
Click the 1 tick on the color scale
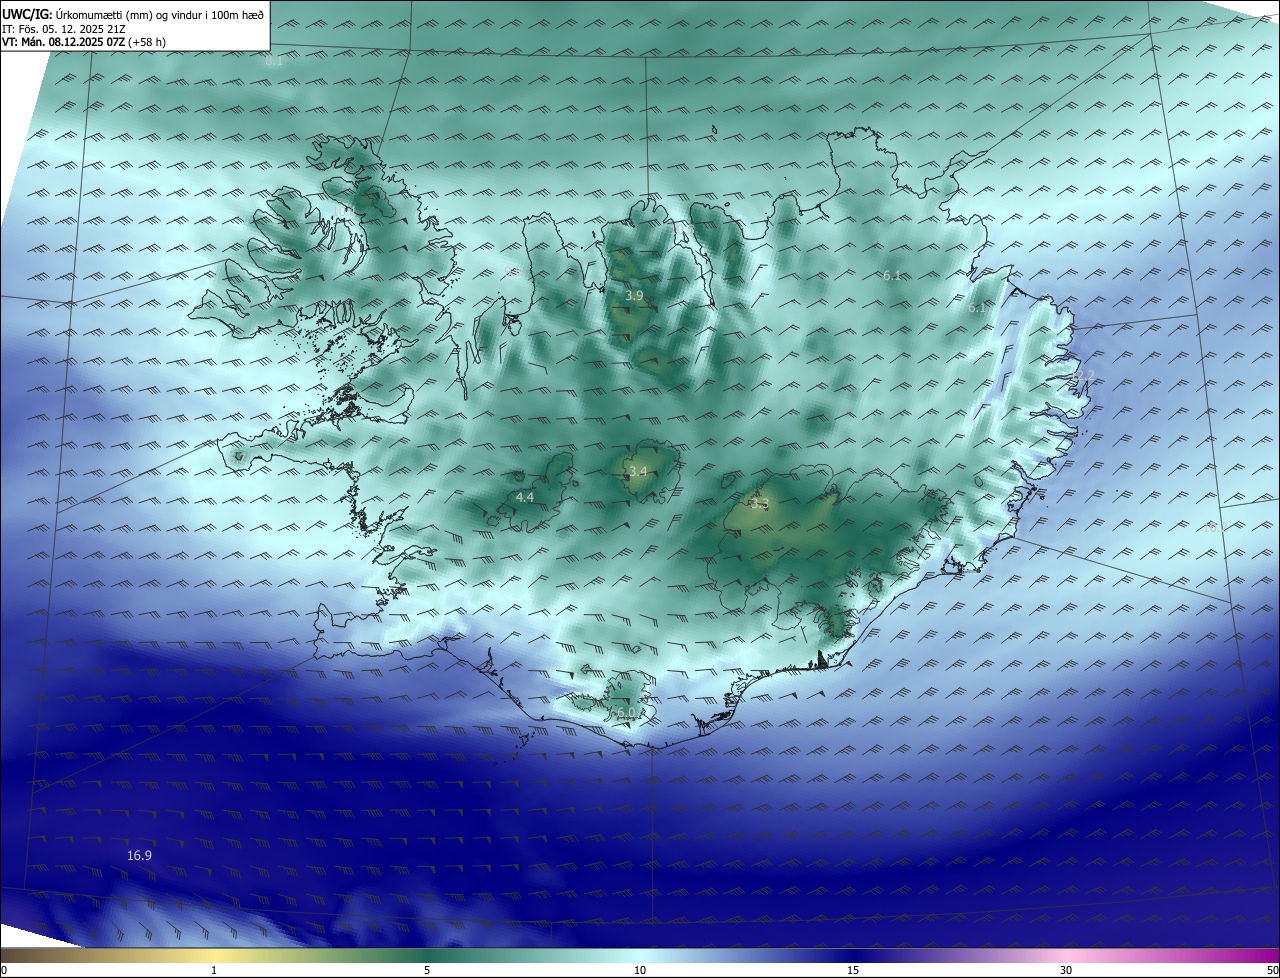coord(214,970)
